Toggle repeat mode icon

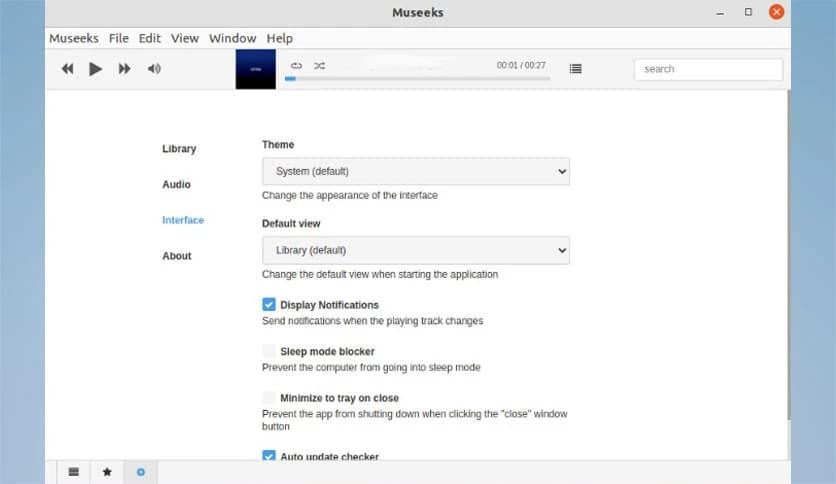coord(296,66)
